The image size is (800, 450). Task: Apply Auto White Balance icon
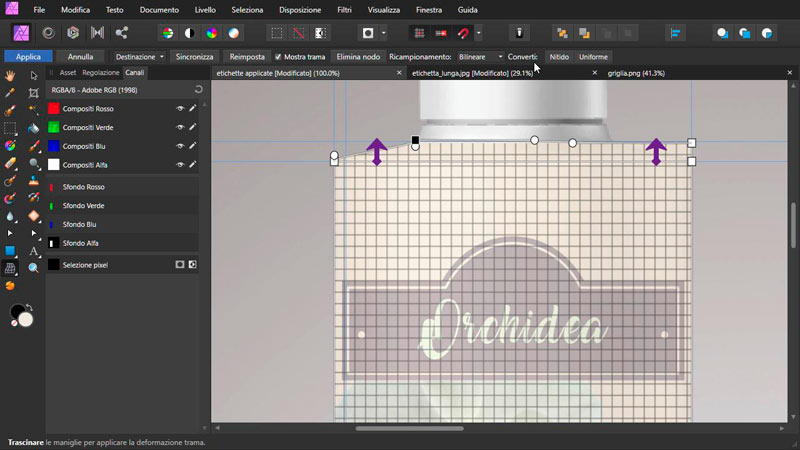point(234,33)
